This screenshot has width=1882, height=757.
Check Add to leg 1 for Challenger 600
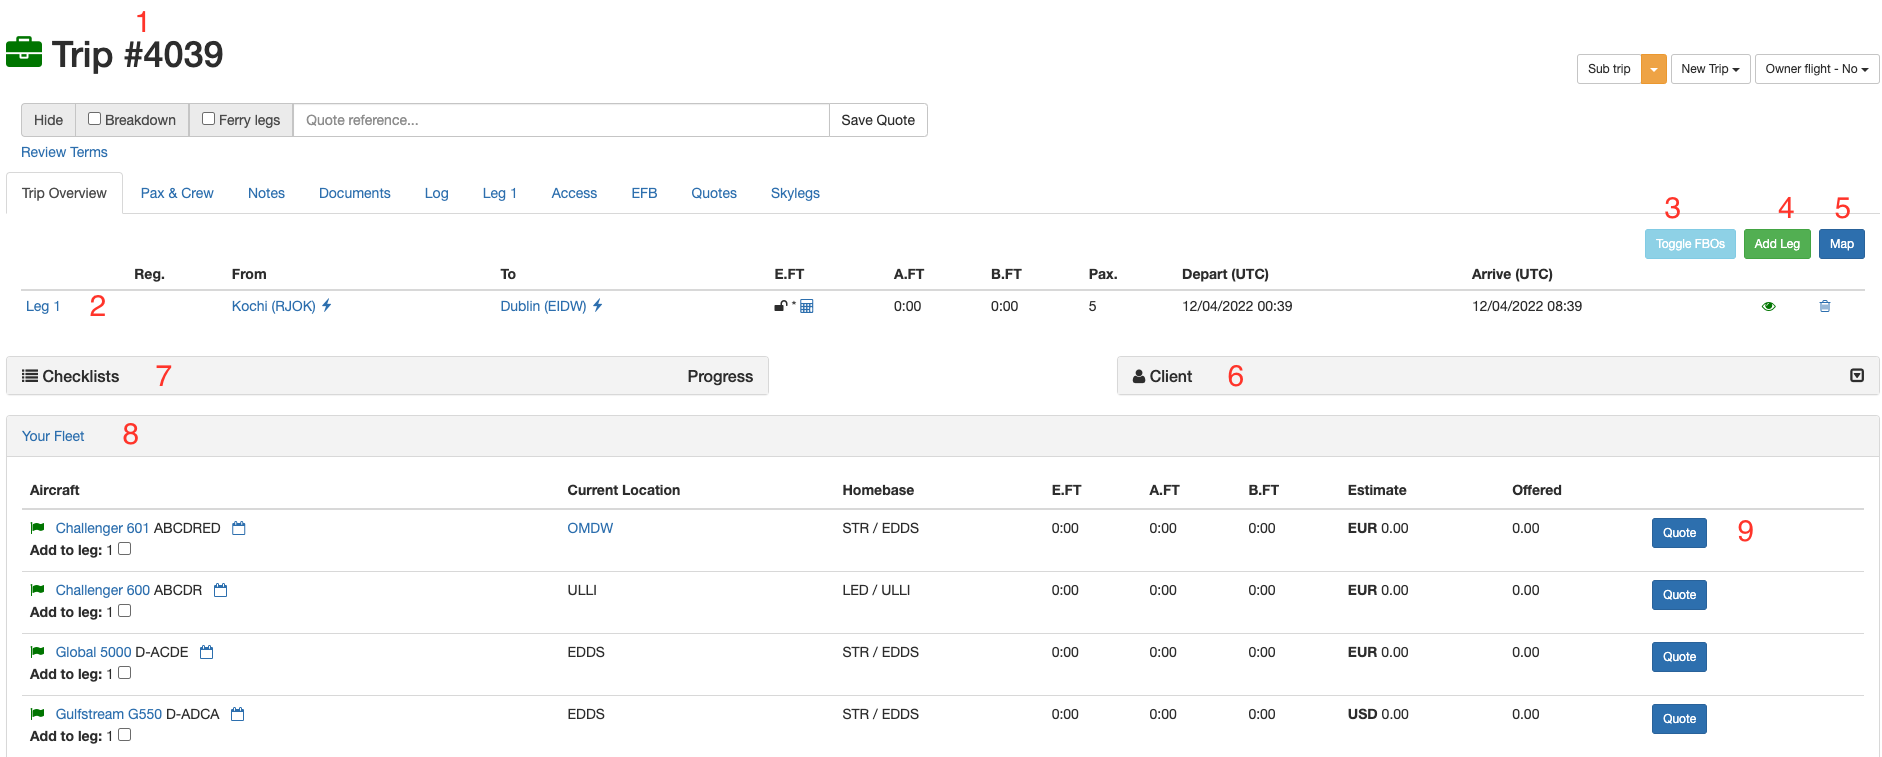(x=125, y=611)
